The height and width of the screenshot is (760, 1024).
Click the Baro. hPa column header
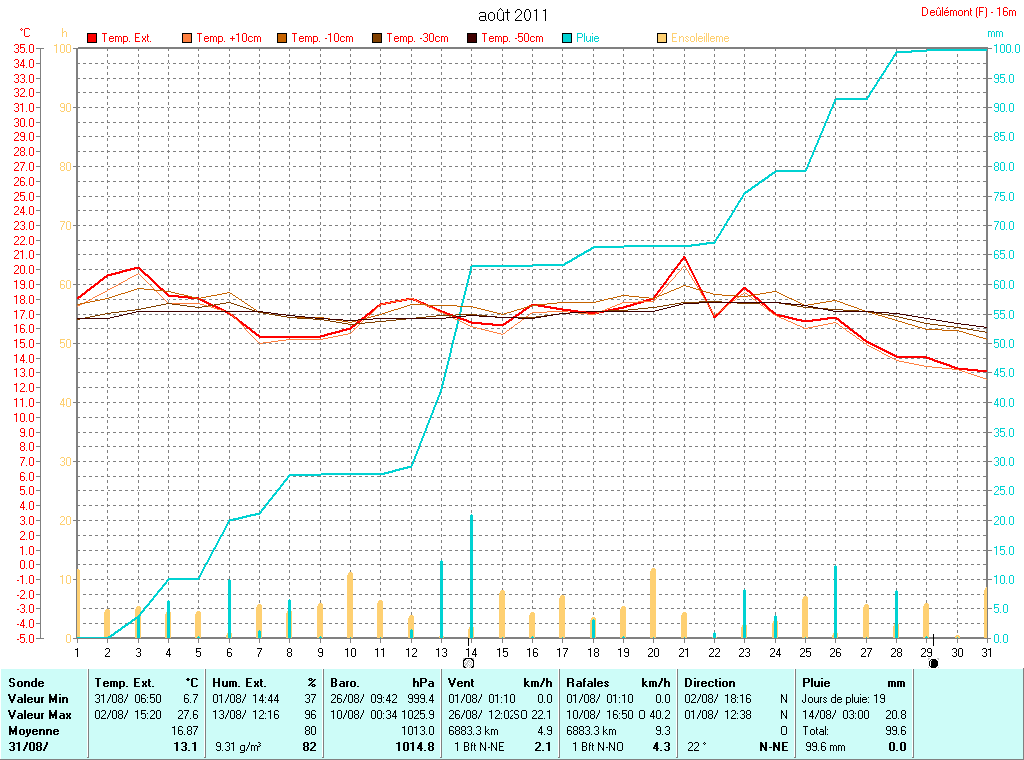pyautogui.click(x=382, y=683)
